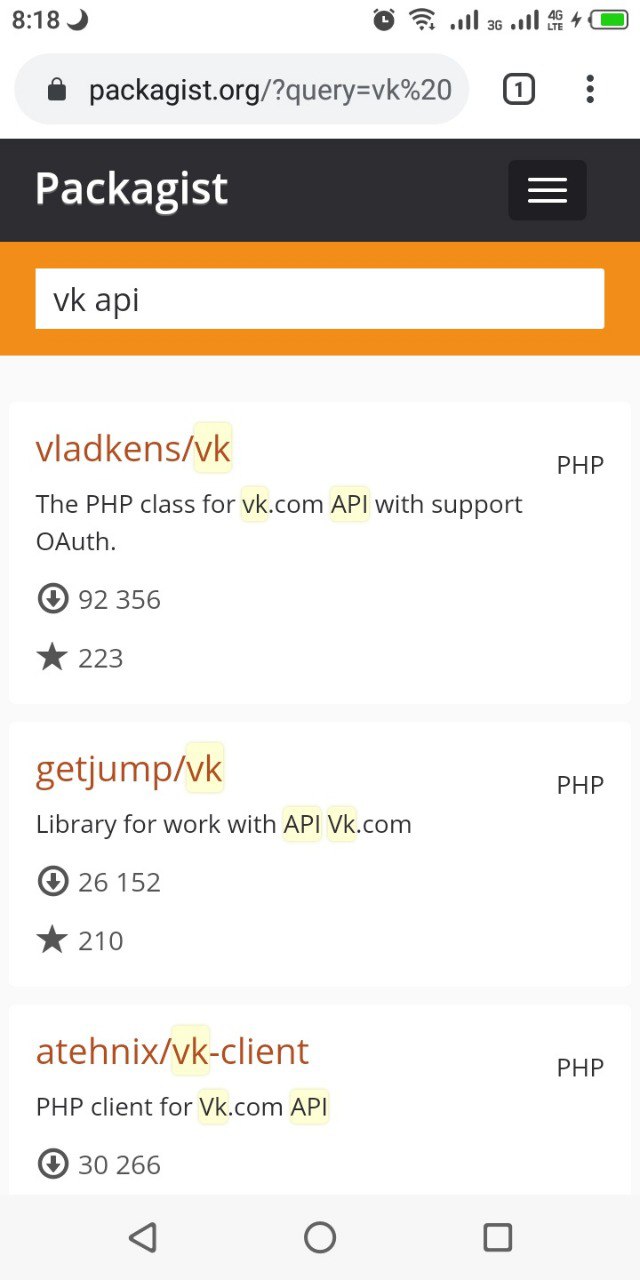This screenshot has height=1280, width=640.
Task: Open the vladkens/vk package link
Action: (133, 449)
